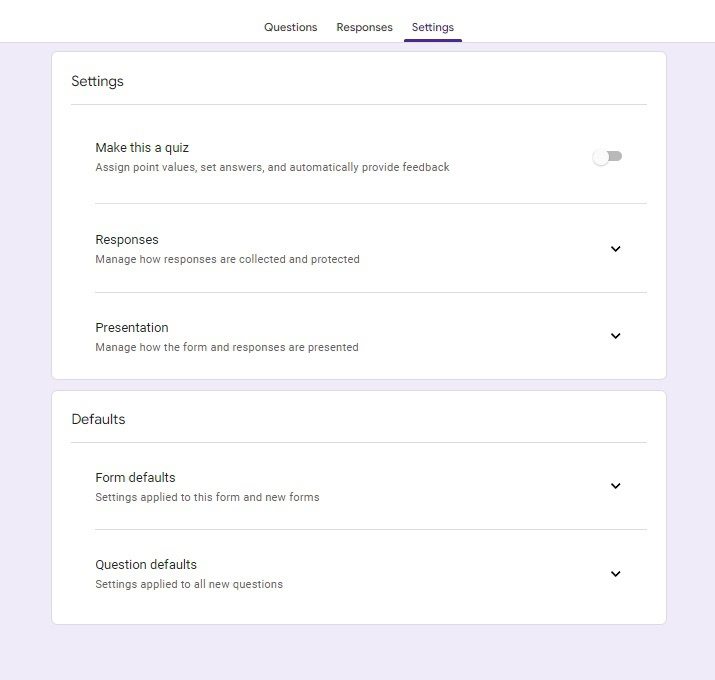Expand the Presentation section chevron
Screen dimensions: 715x680
click(x=615, y=336)
